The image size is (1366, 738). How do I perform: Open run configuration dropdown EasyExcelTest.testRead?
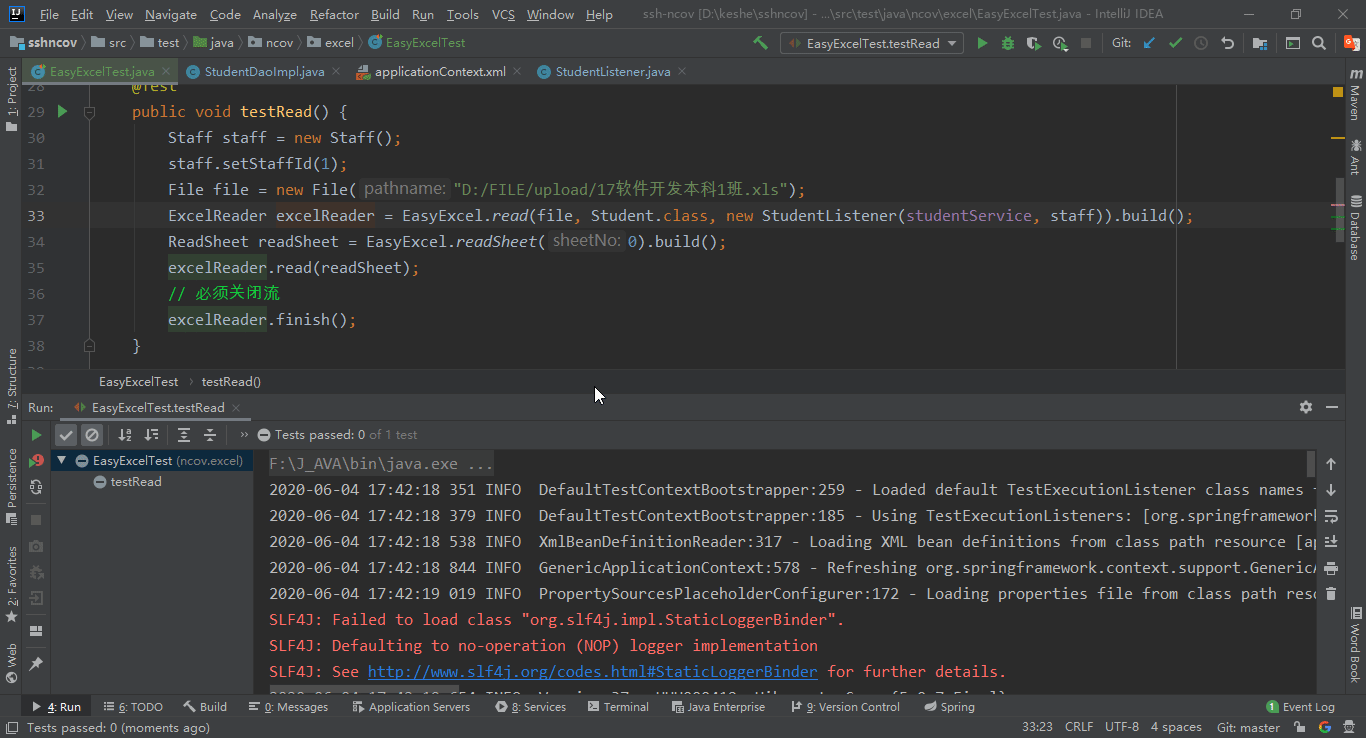pos(873,43)
